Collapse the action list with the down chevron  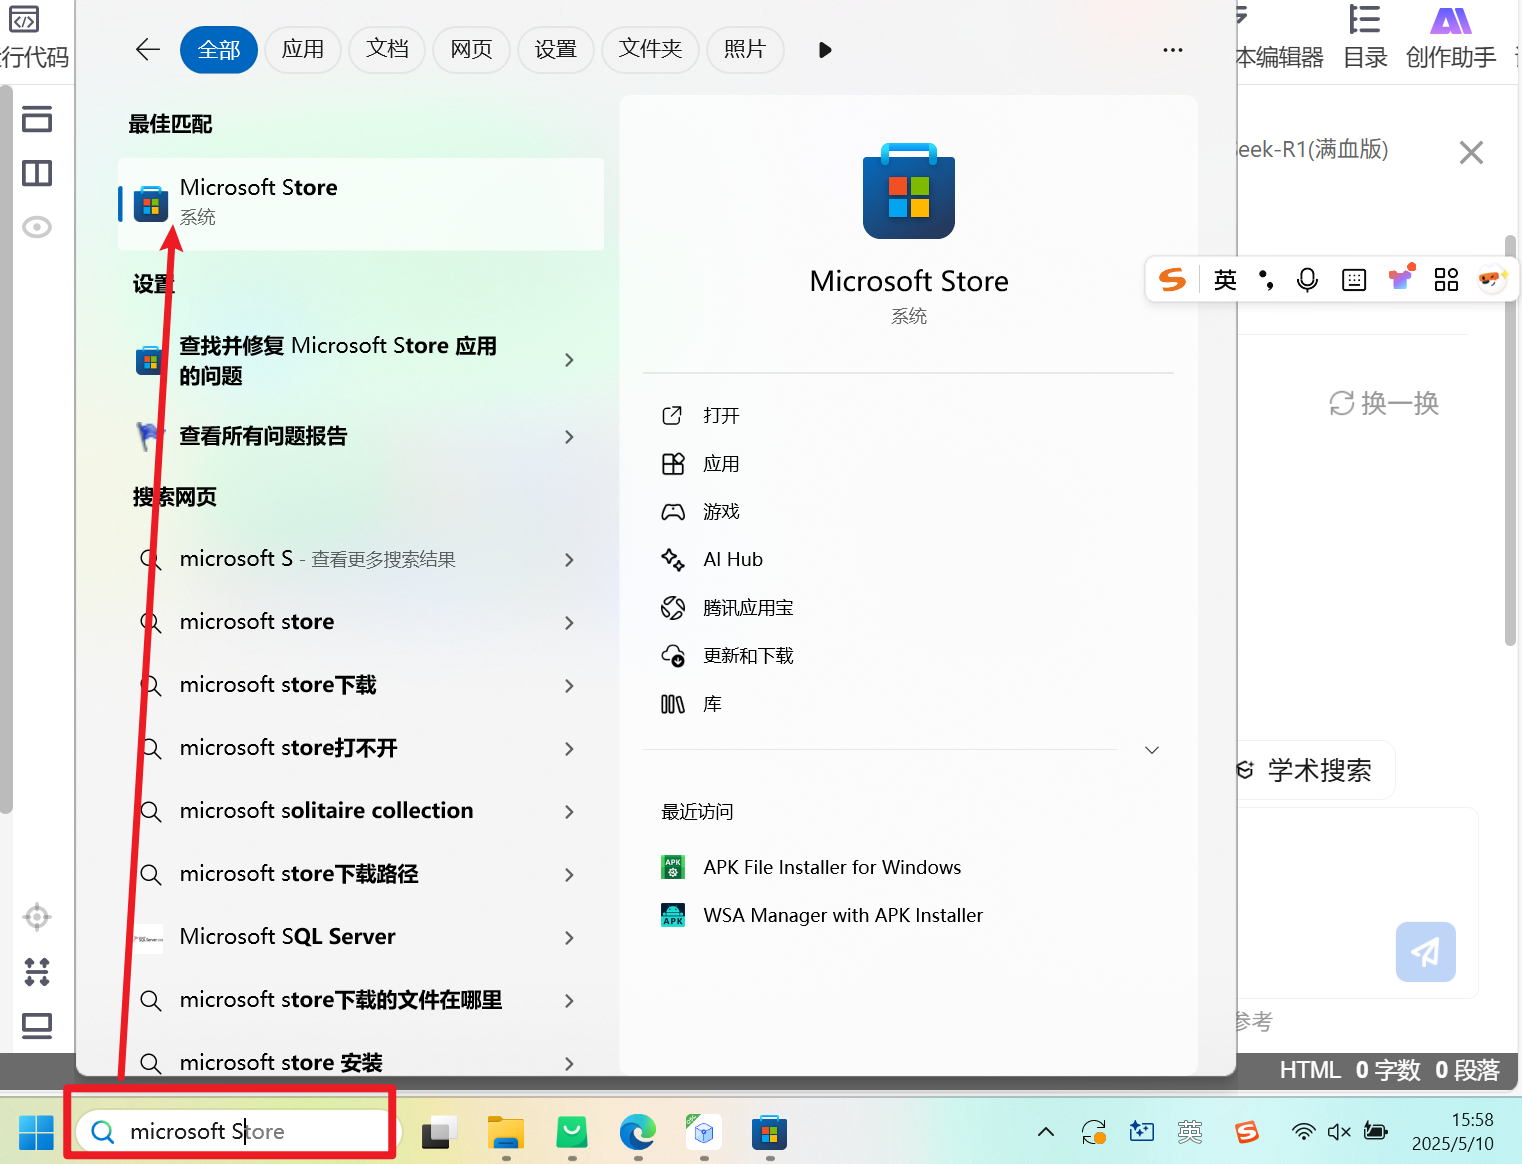pyautogui.click(x=1152, y=750)
